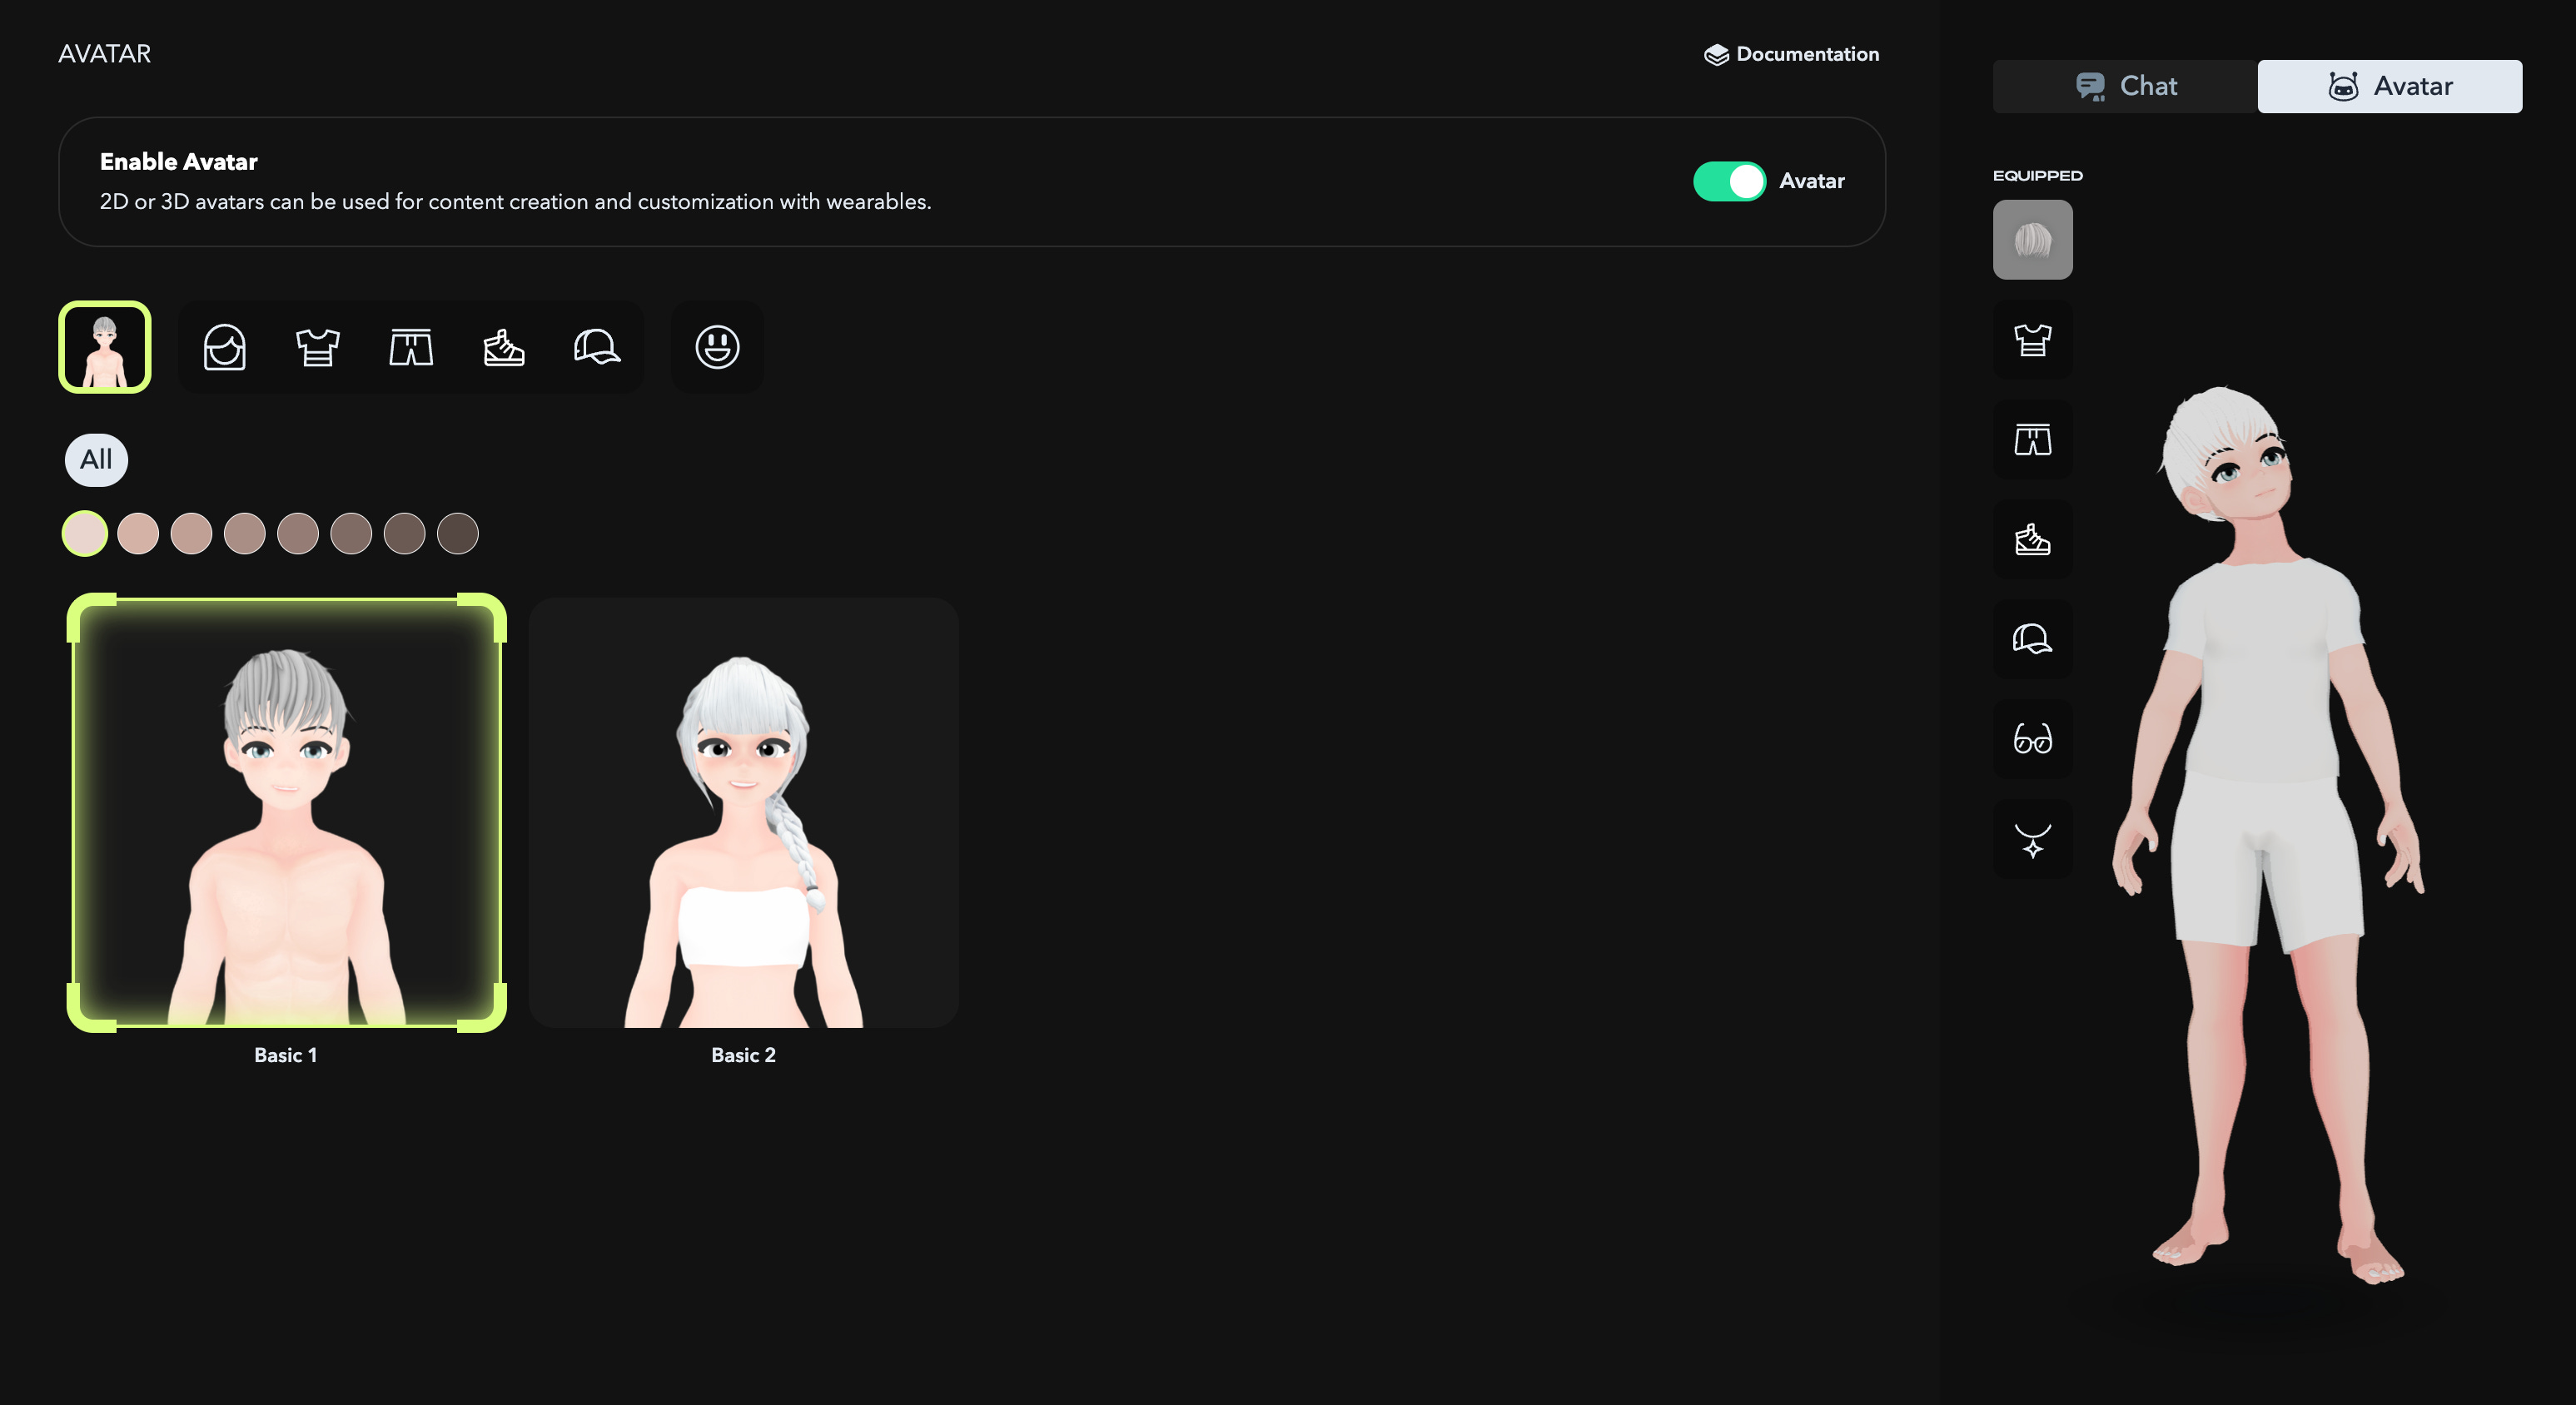Click the All filter button
The width and height of the screenshot is (2576, 1405).
pyautogui.click(x=95, y=460)
